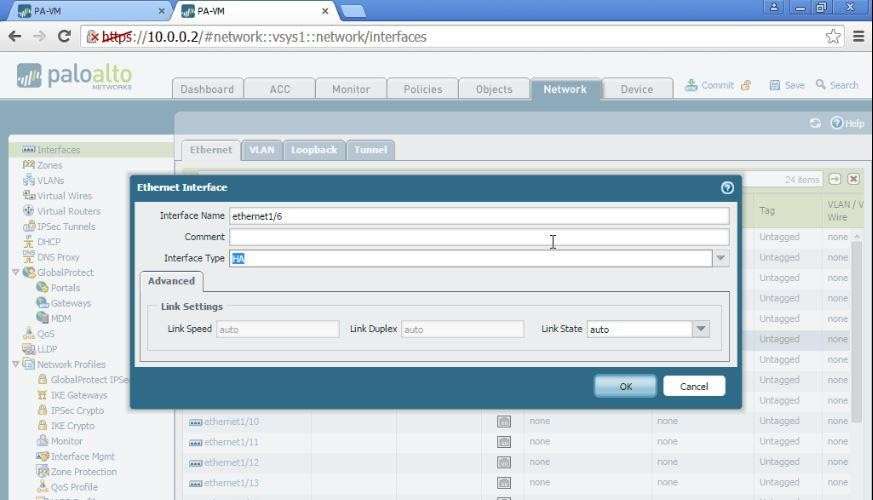Collapse the Network Profiles tree node
Screen dimensions: 873x500
16,364
